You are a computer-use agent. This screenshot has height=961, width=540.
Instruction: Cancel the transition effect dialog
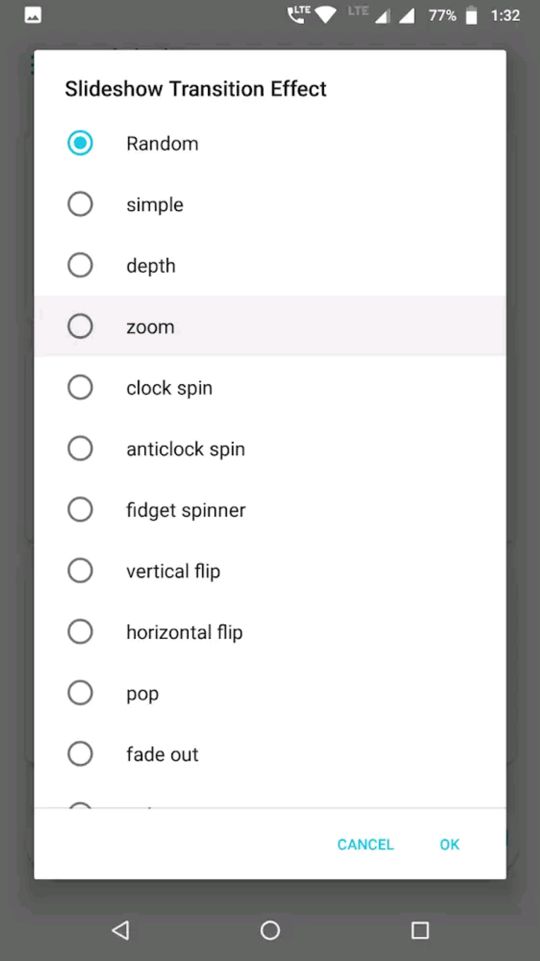[365, 845]
